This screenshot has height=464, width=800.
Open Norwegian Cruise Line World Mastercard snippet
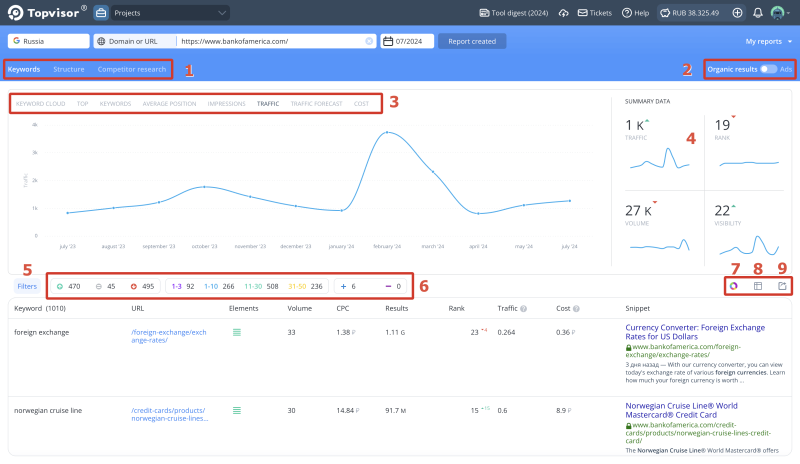pyautogui.click(x=681, y=410)
